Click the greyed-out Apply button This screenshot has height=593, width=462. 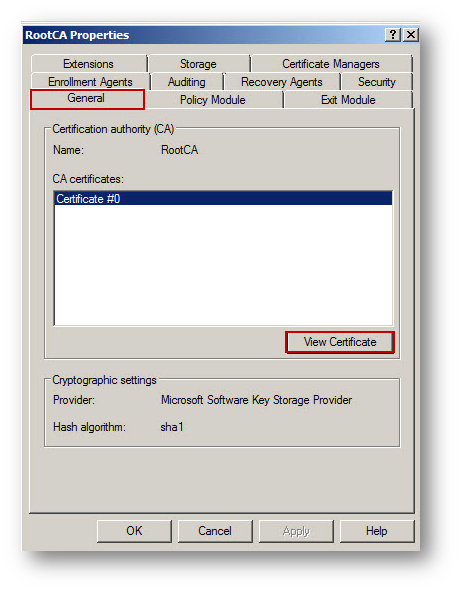296,531
